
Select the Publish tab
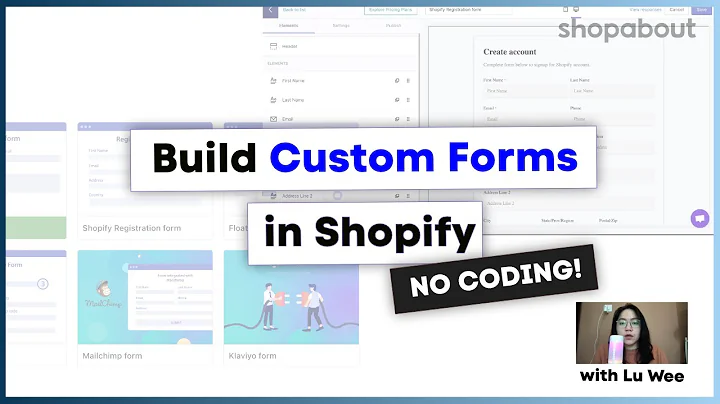tap(393, 26)
